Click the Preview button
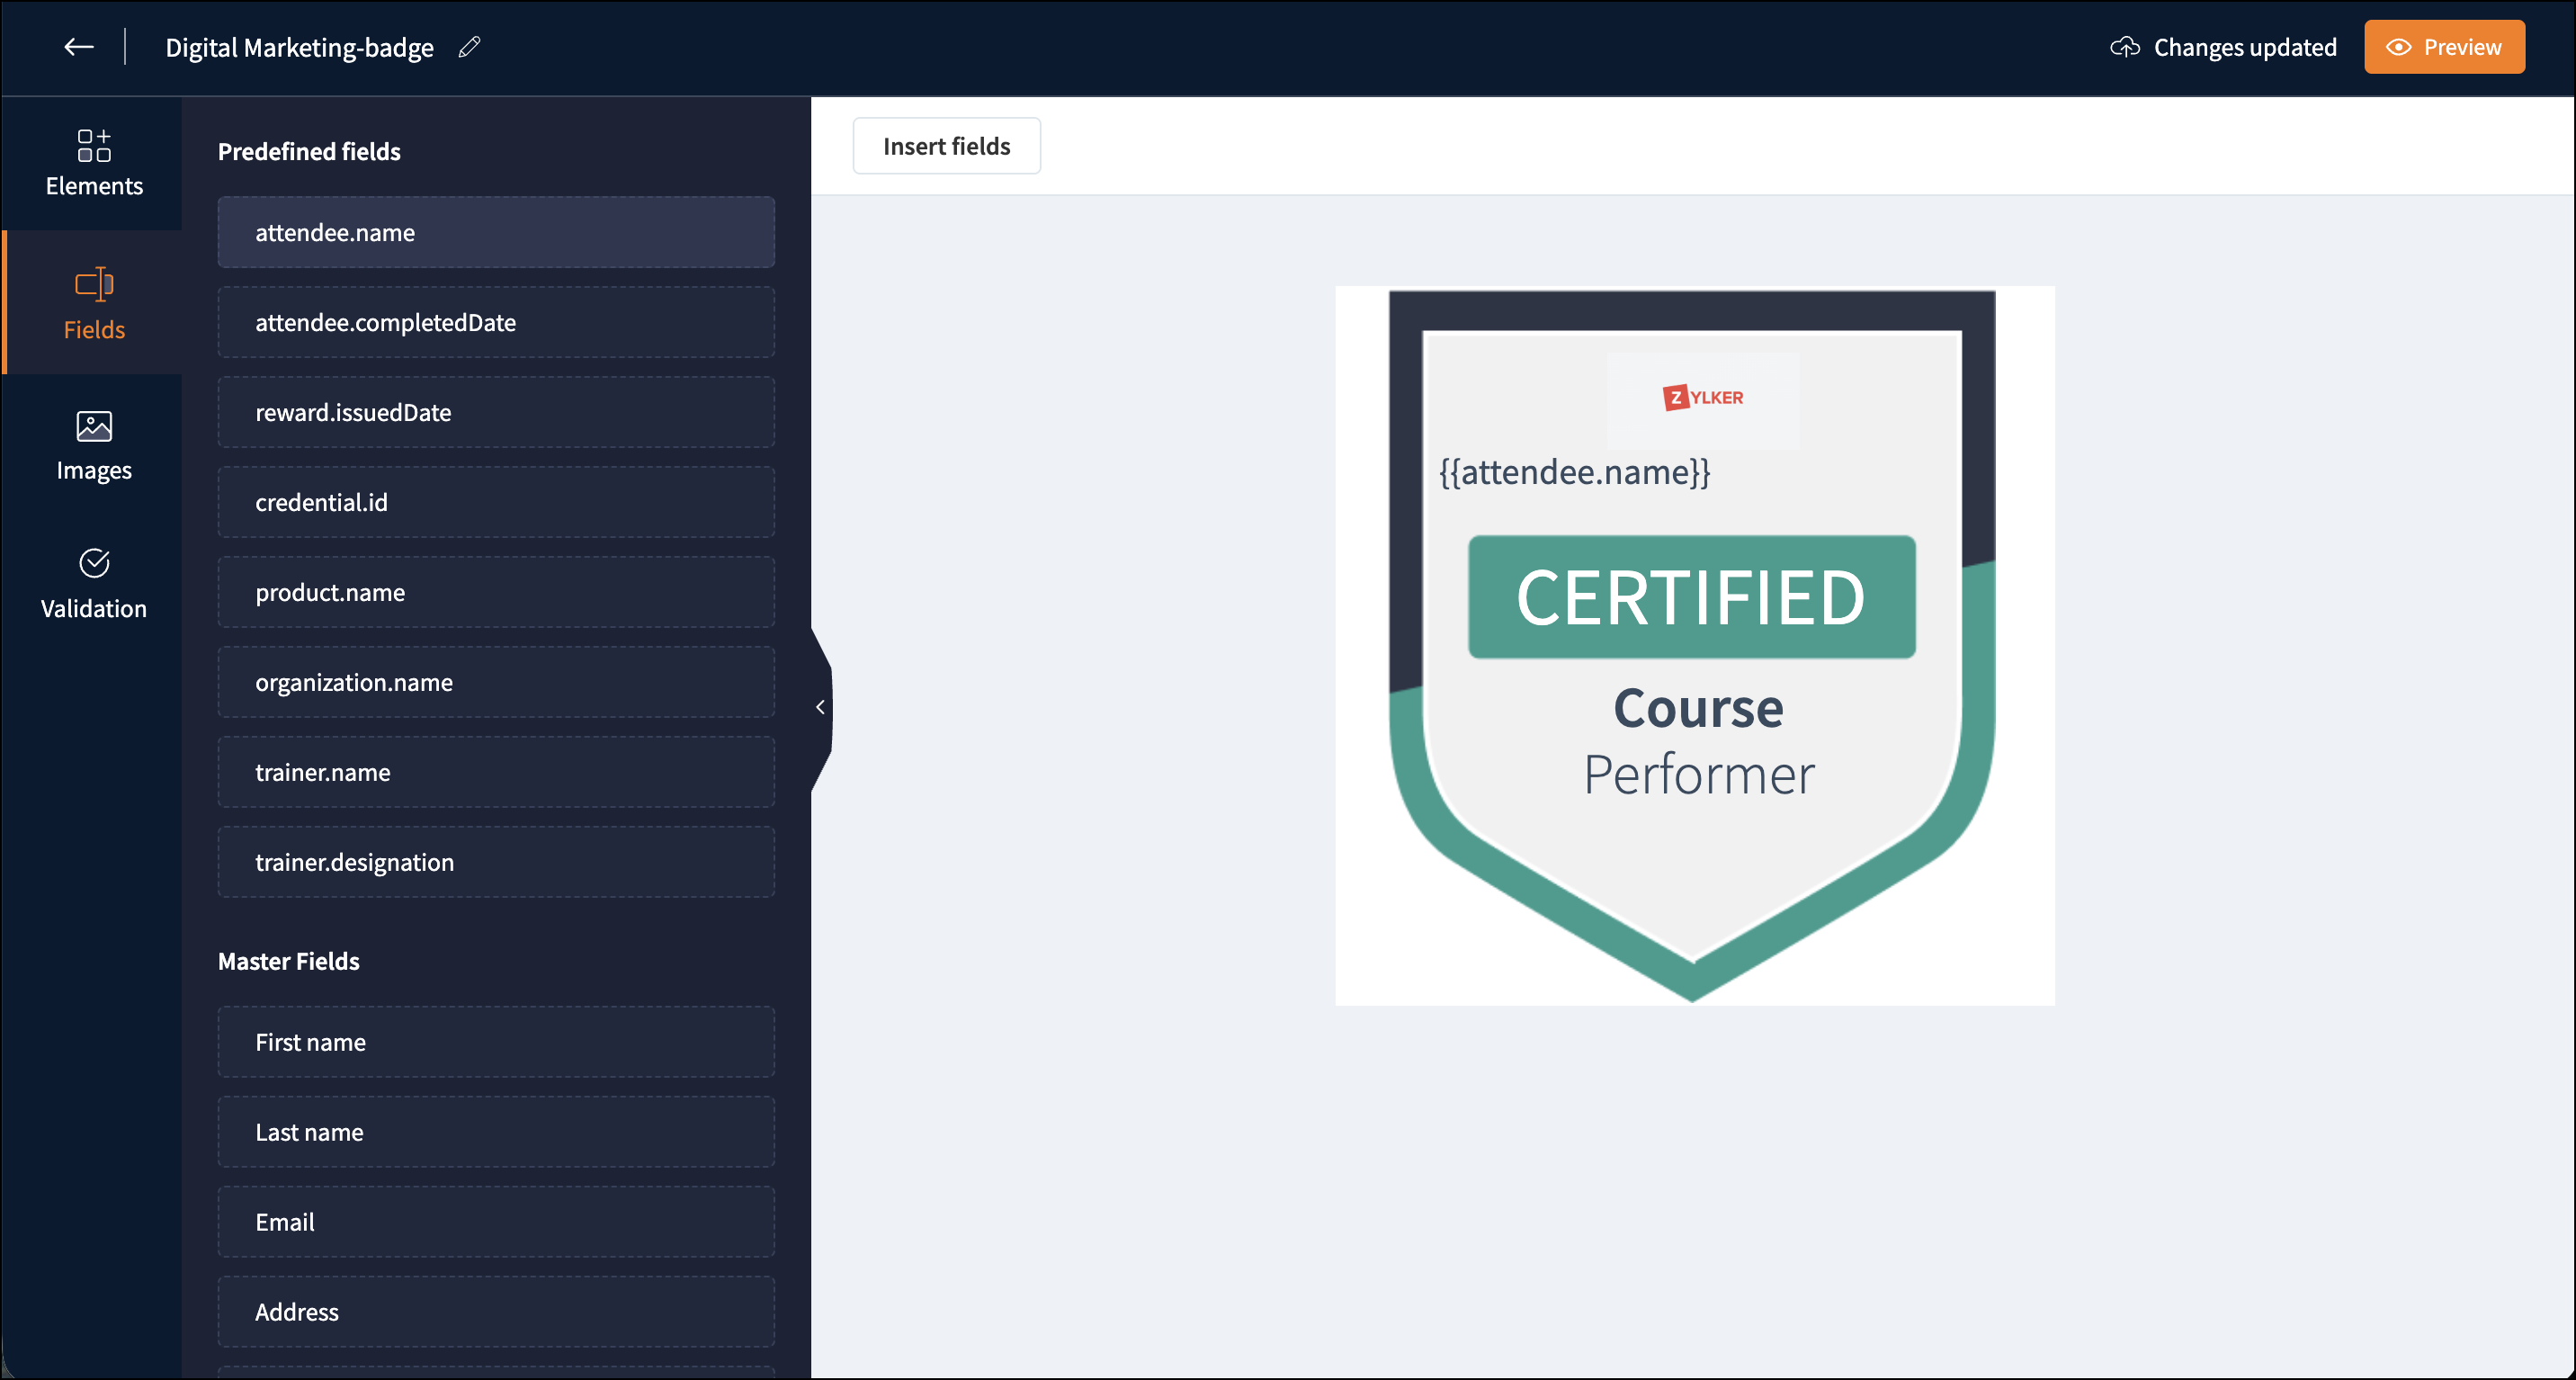The image size is (2576, 1380). click(x=2443, y=47)
